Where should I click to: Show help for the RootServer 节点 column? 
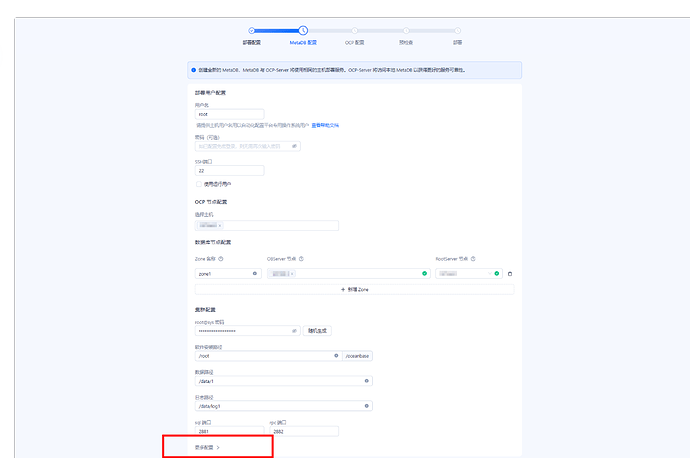[473, 259]
